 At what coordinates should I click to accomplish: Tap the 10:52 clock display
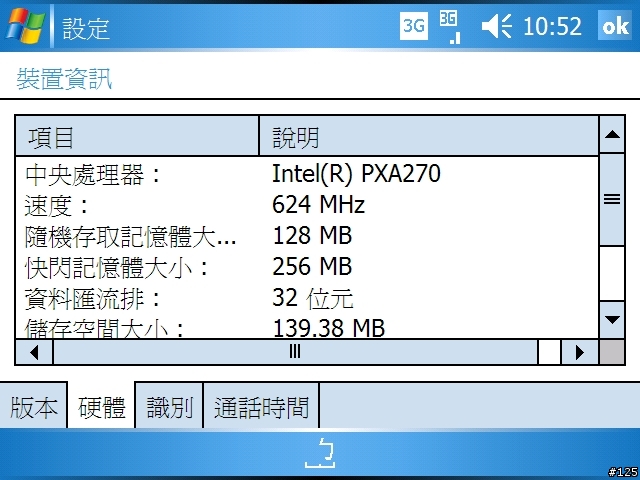(x=552, y=27)
